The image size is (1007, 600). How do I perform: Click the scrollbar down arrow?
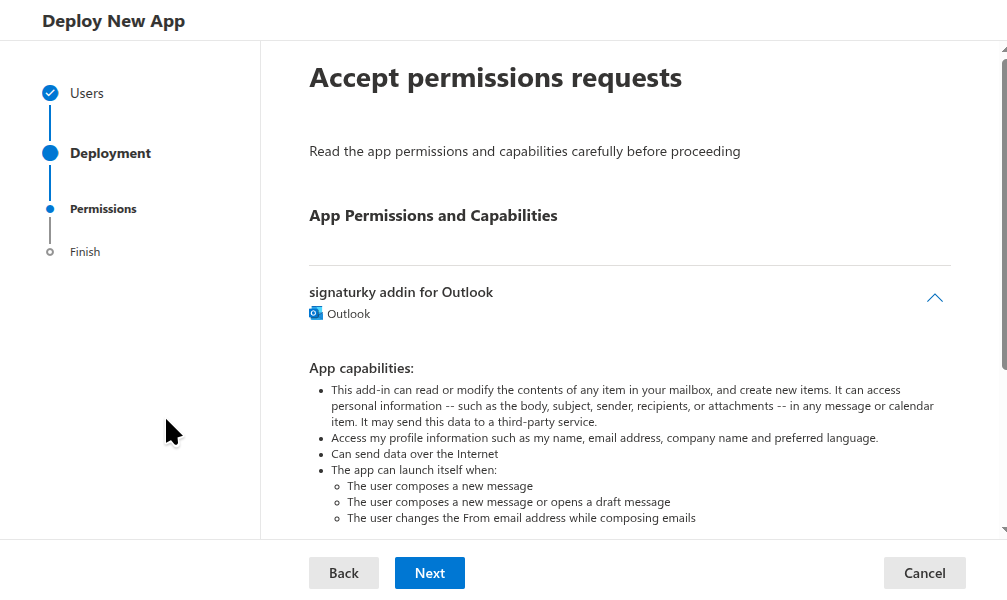[1004, 530]
